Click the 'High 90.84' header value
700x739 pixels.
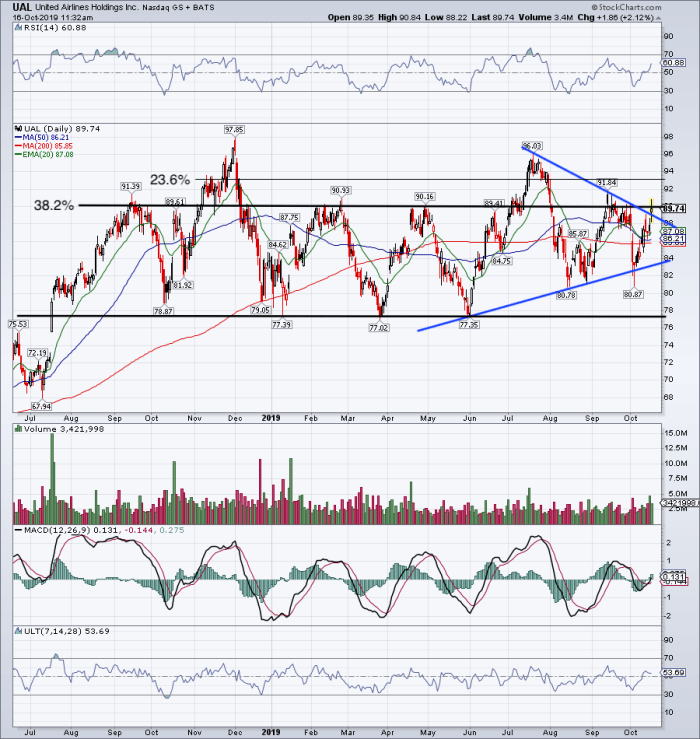[x=399, y=17]
